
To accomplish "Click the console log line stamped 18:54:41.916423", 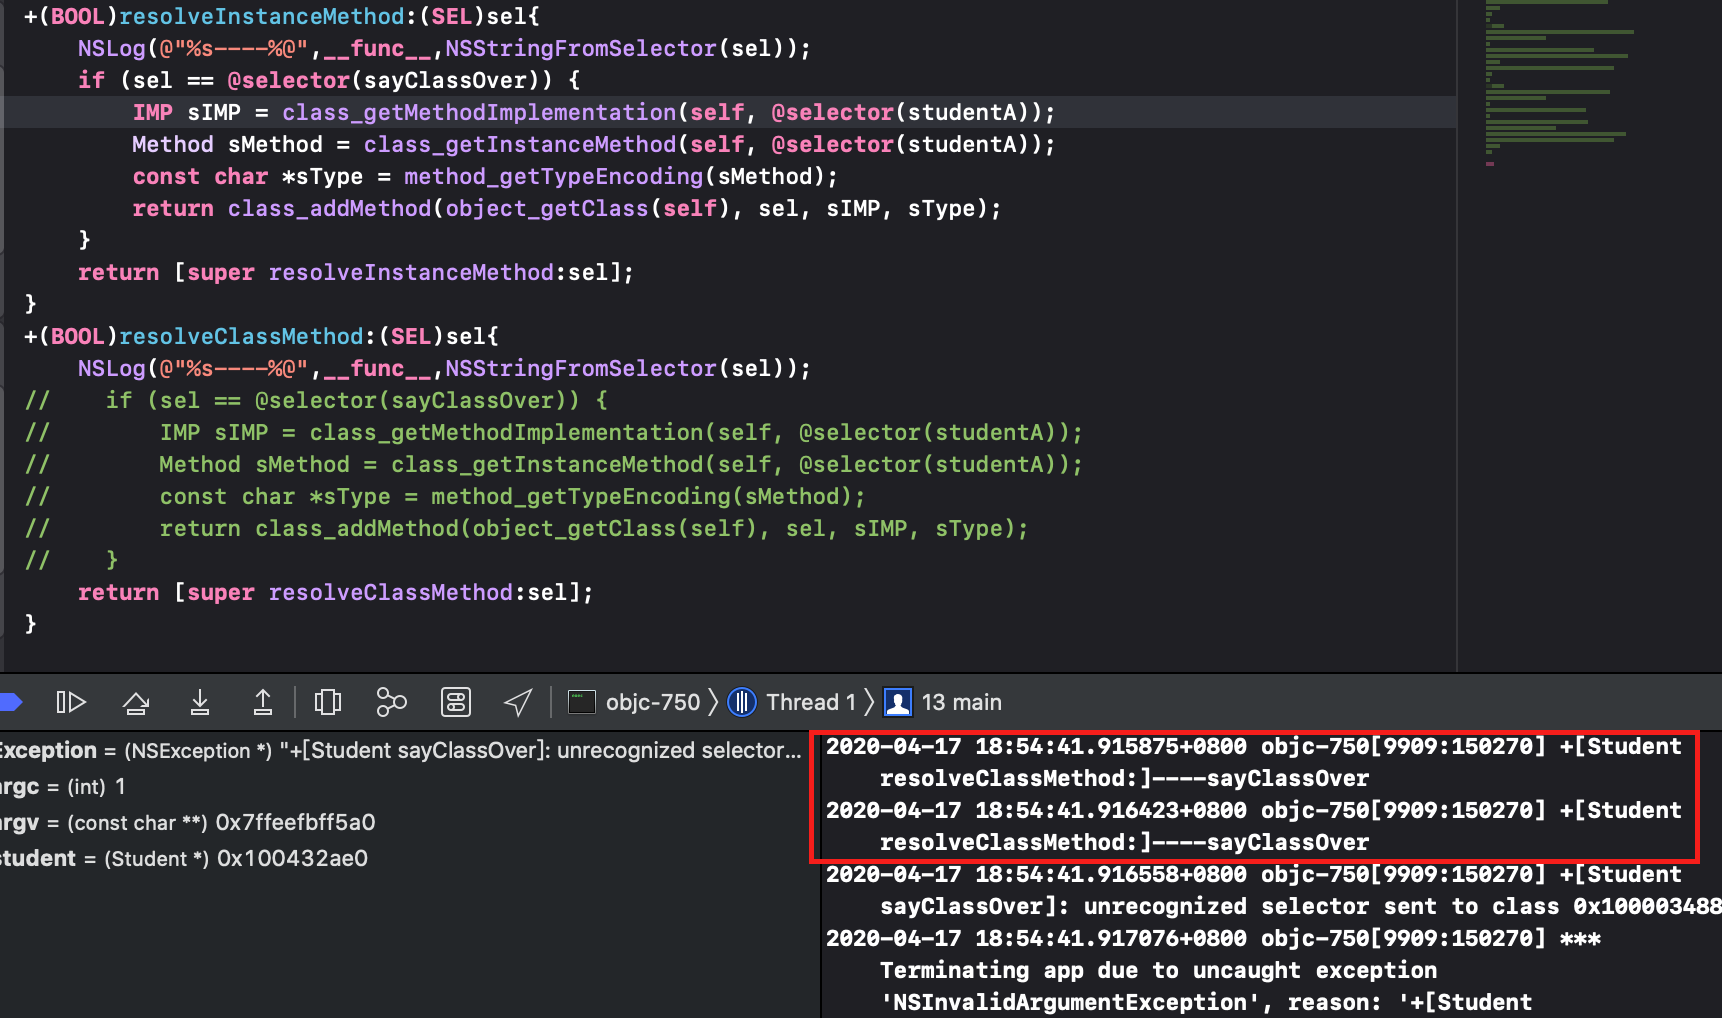I will click(x=1254, y=826).
